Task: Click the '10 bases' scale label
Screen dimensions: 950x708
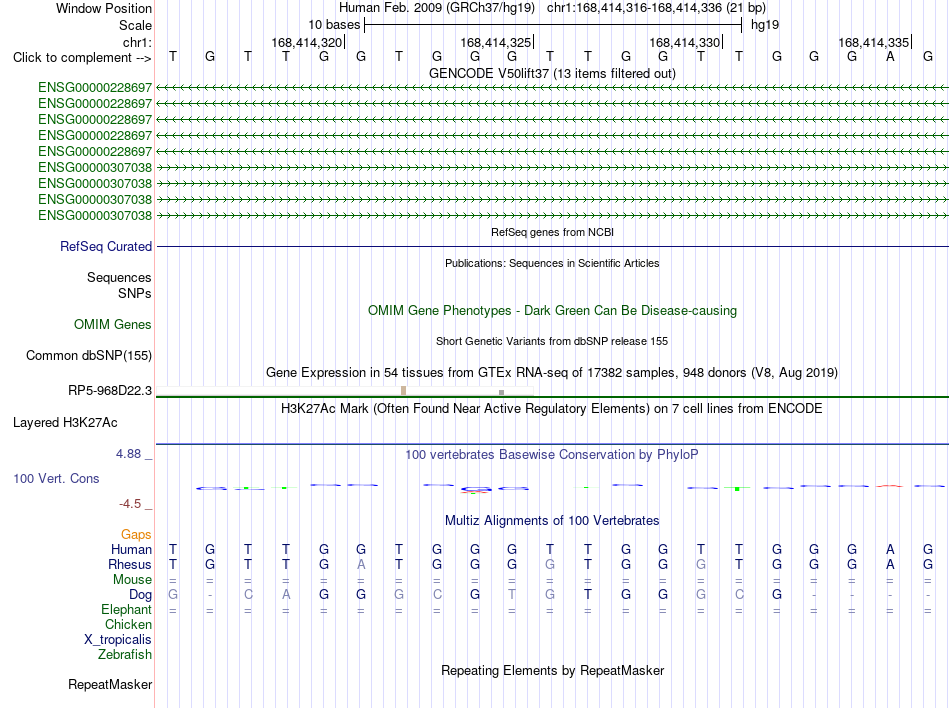Action: tap(334, 25)
